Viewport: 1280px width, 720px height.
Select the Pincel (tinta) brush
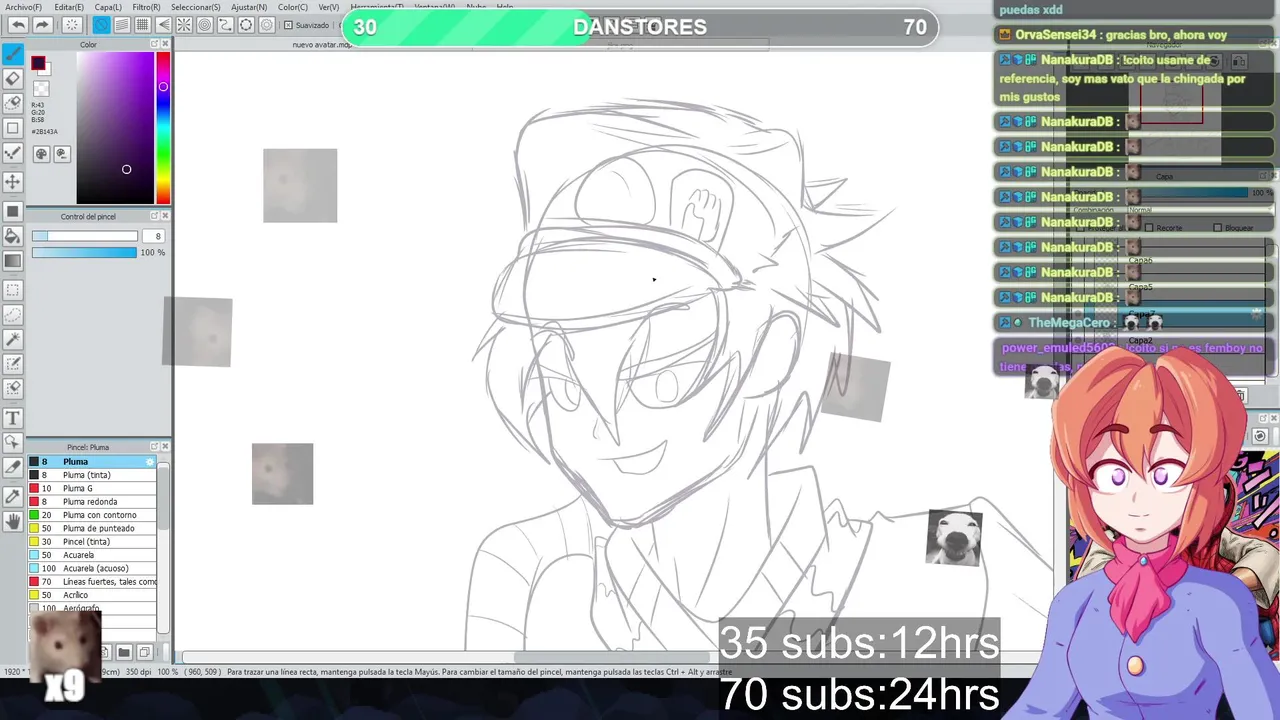pyautogui.click(x=92, y=542)
